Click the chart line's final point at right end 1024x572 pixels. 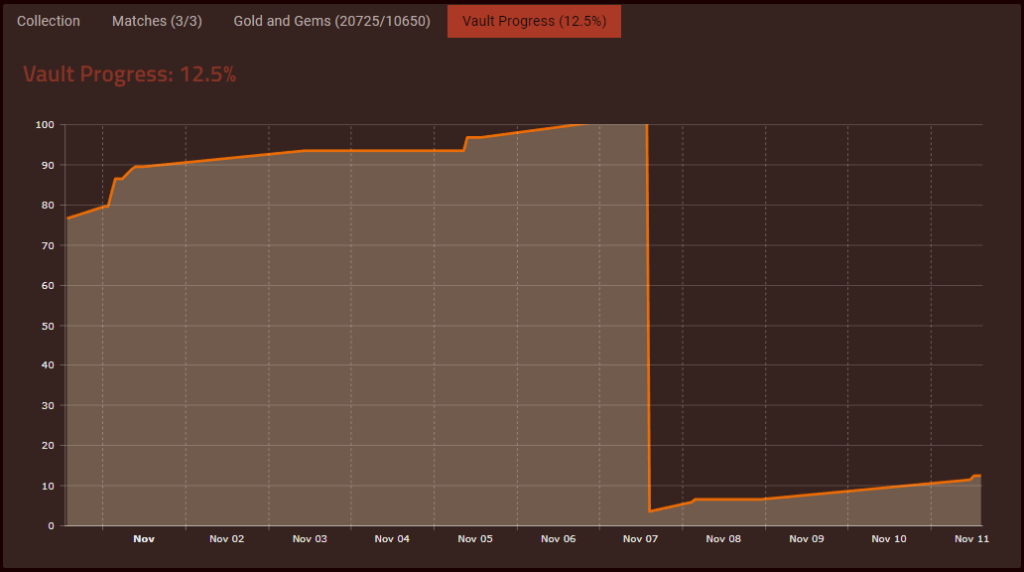coord(980,476)
